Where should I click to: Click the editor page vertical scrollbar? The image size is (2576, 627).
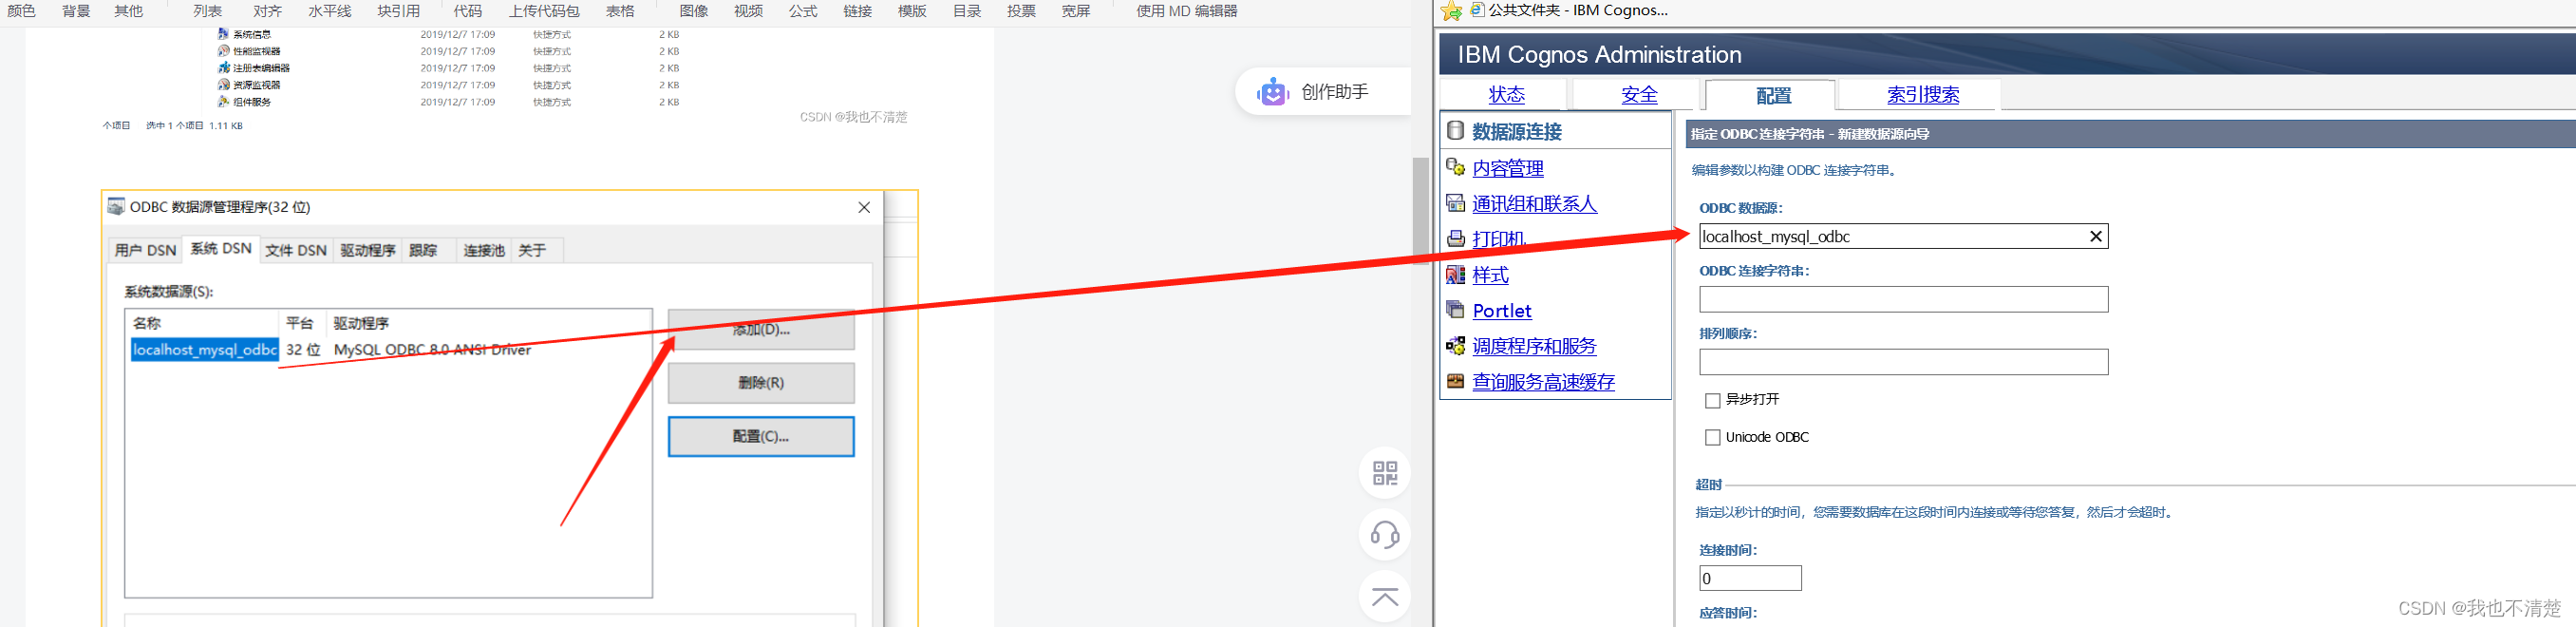[1421, 210]
